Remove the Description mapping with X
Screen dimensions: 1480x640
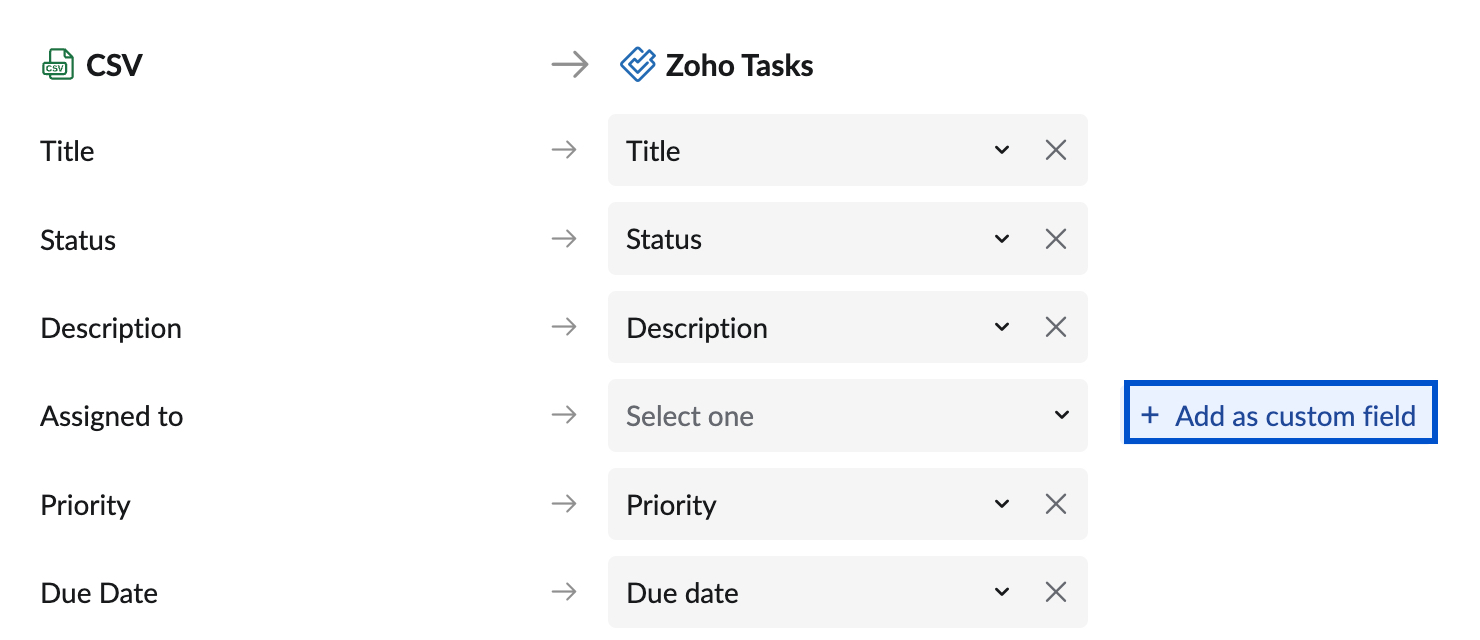1055,328
